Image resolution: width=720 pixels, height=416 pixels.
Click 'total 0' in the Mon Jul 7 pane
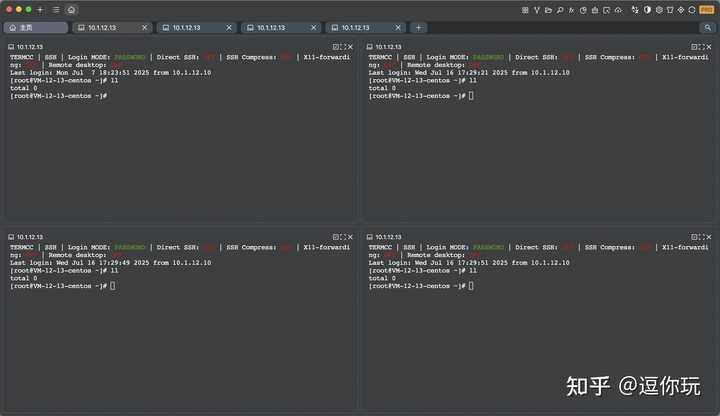[x=24, y=88]
